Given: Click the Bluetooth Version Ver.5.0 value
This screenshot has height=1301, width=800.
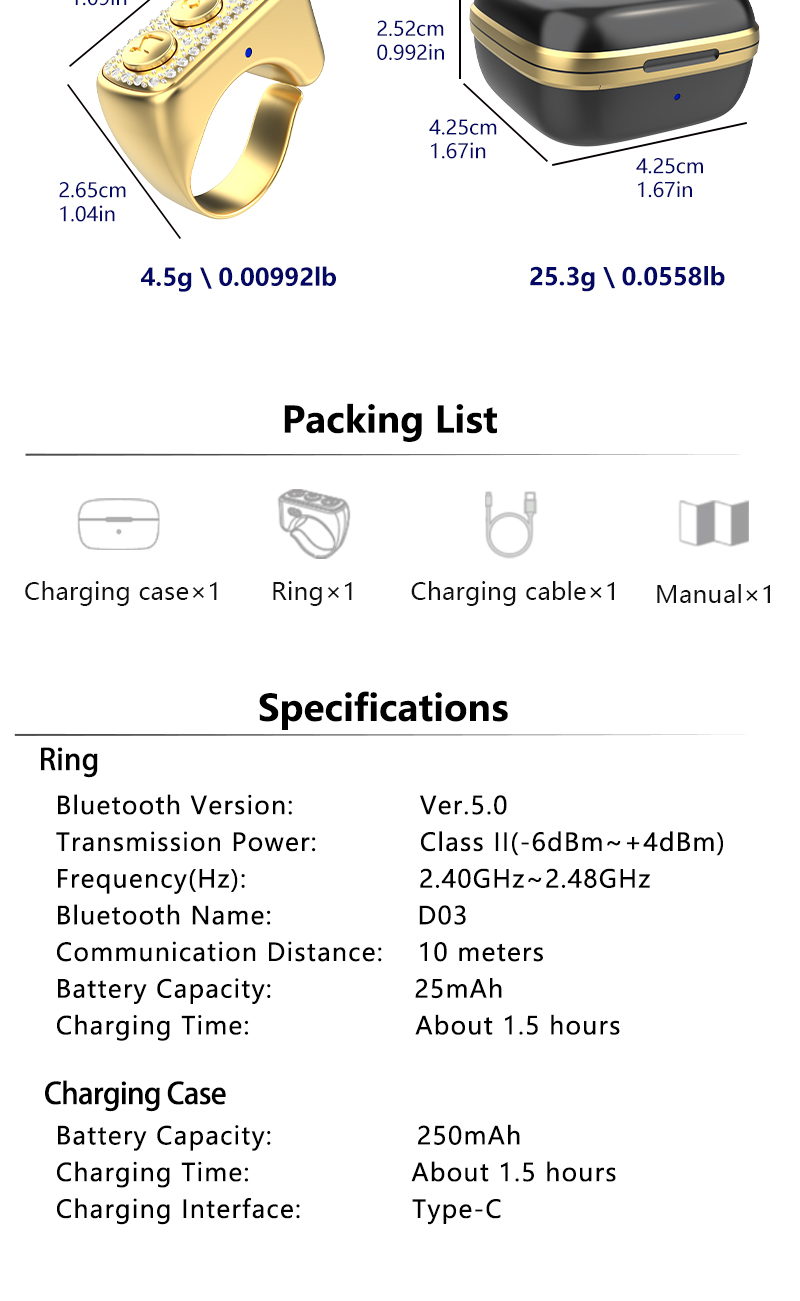Looking at the screenshot, I should [x=464, y=806].
